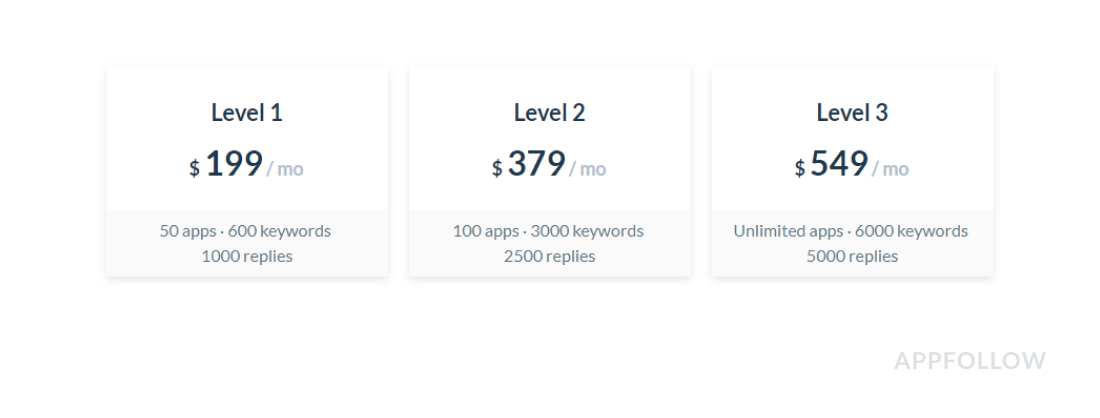Click the "100 apps" text

point(486,231)
